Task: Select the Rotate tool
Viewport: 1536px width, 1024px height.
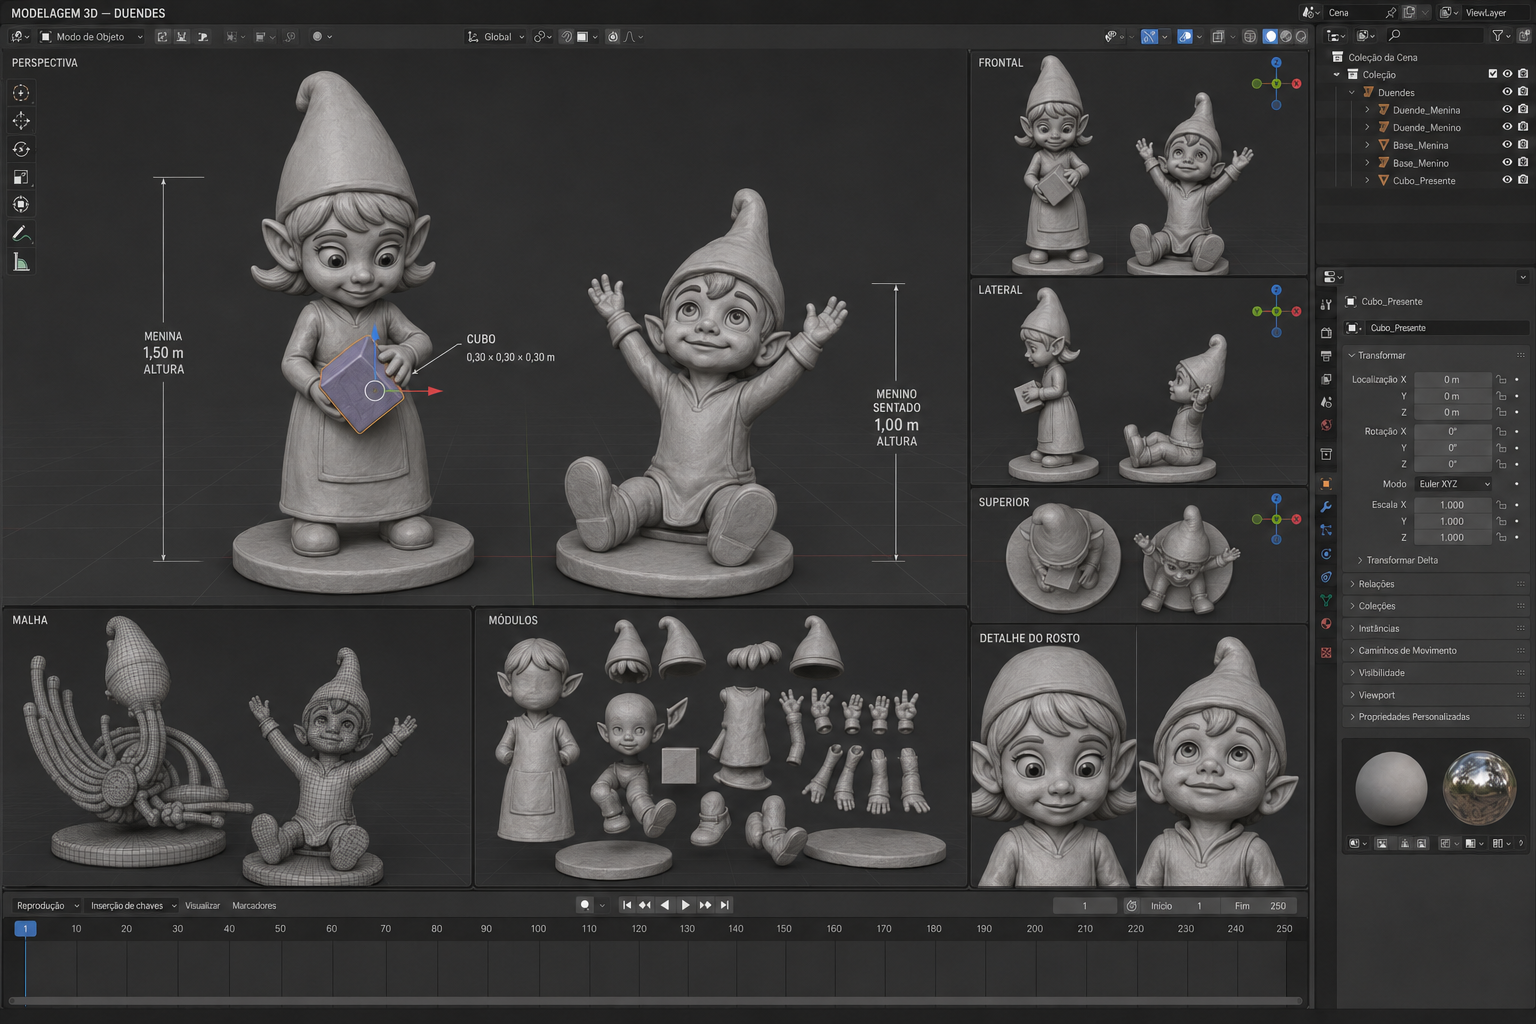Action: tap(21, 149)
